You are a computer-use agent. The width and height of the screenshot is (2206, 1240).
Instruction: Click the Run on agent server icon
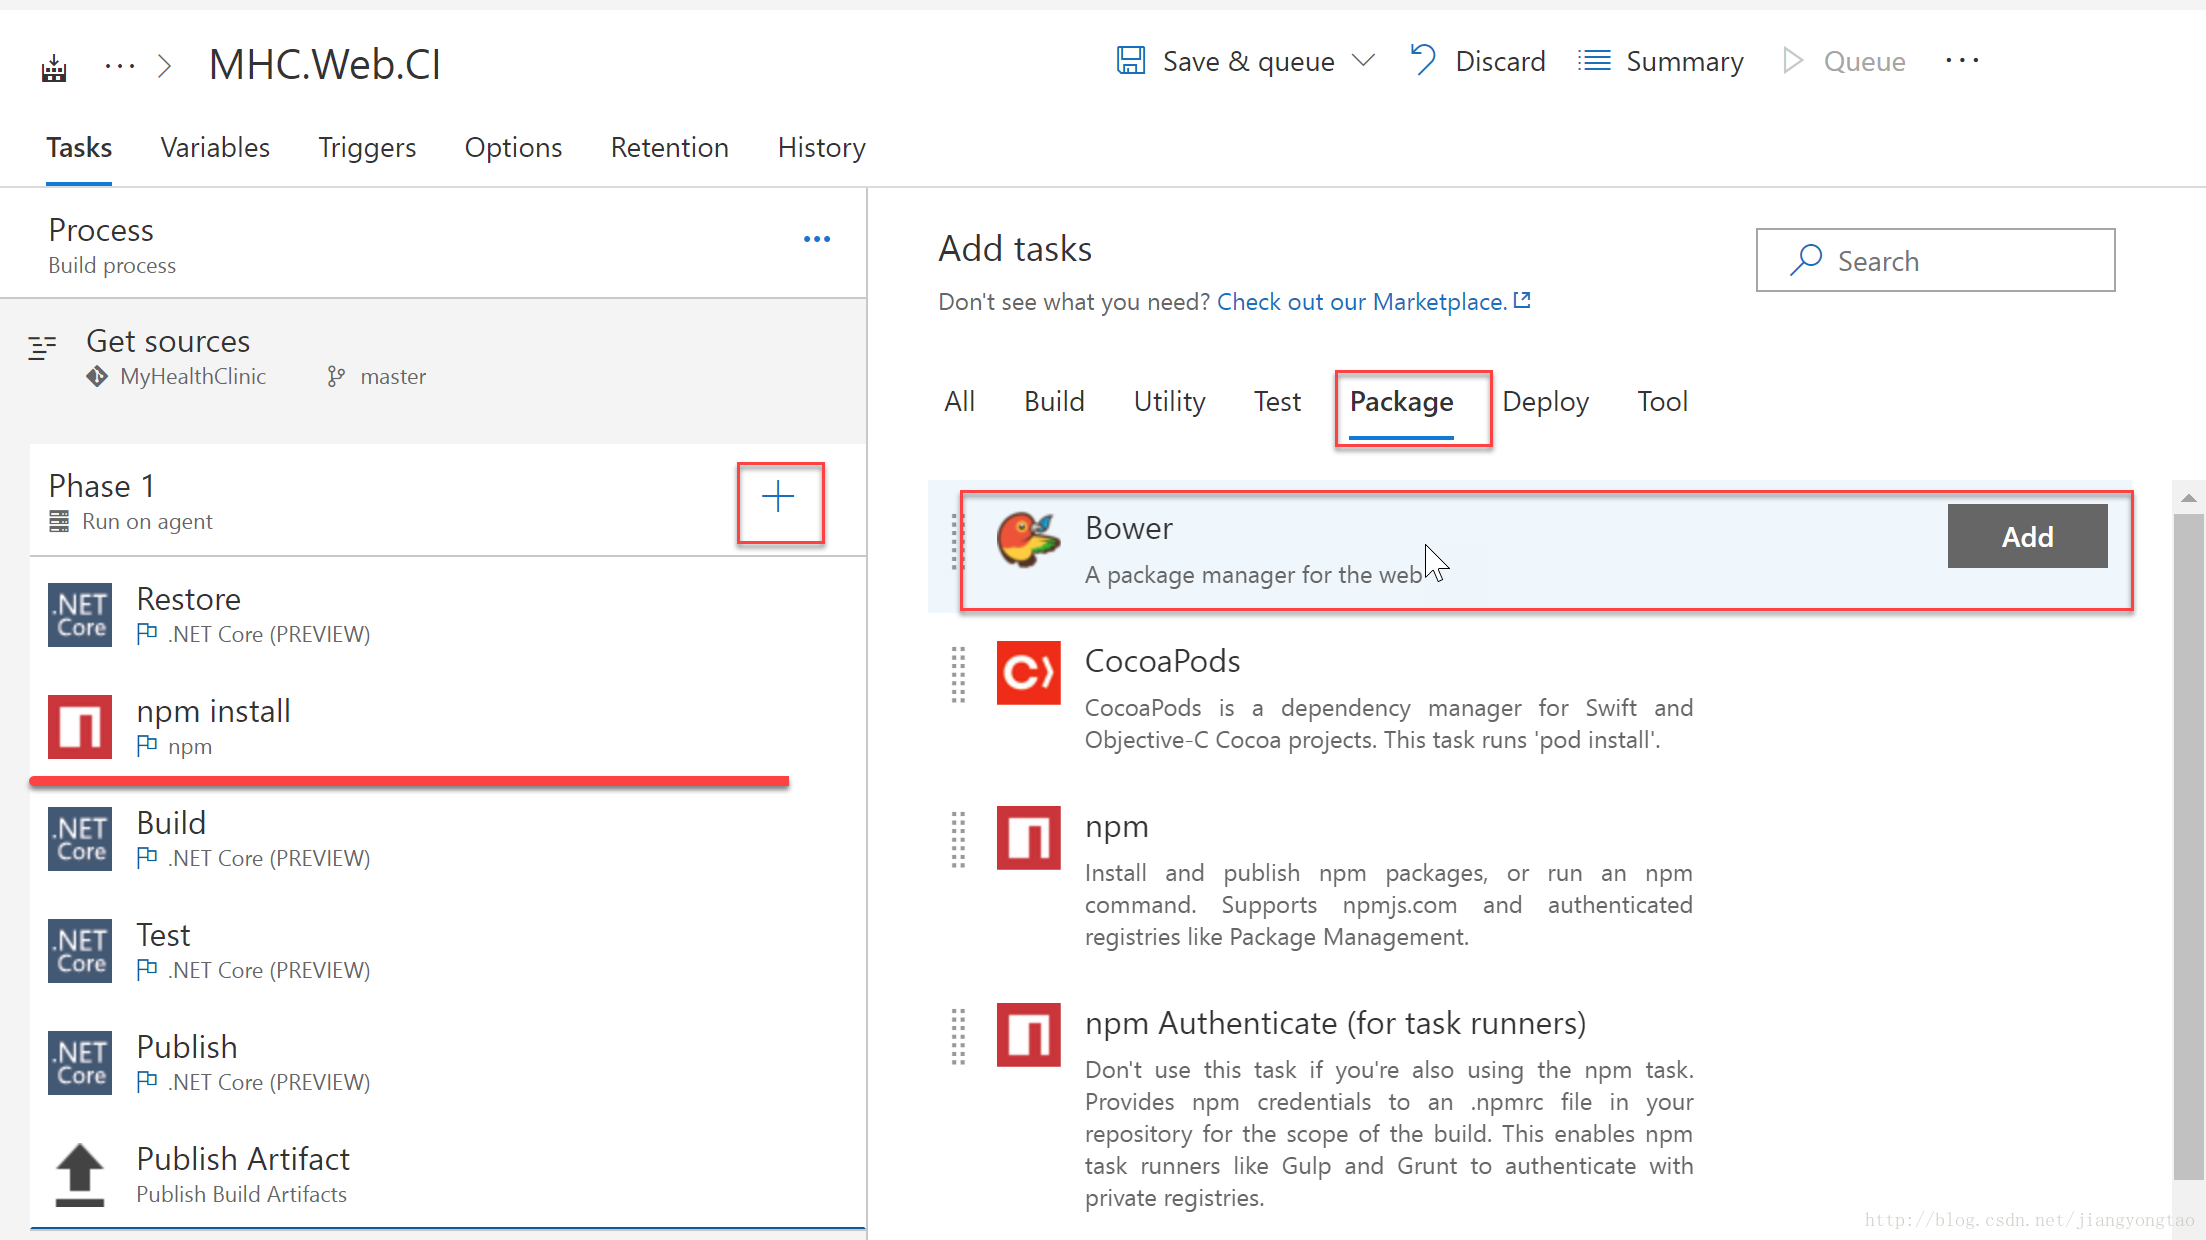59,521
